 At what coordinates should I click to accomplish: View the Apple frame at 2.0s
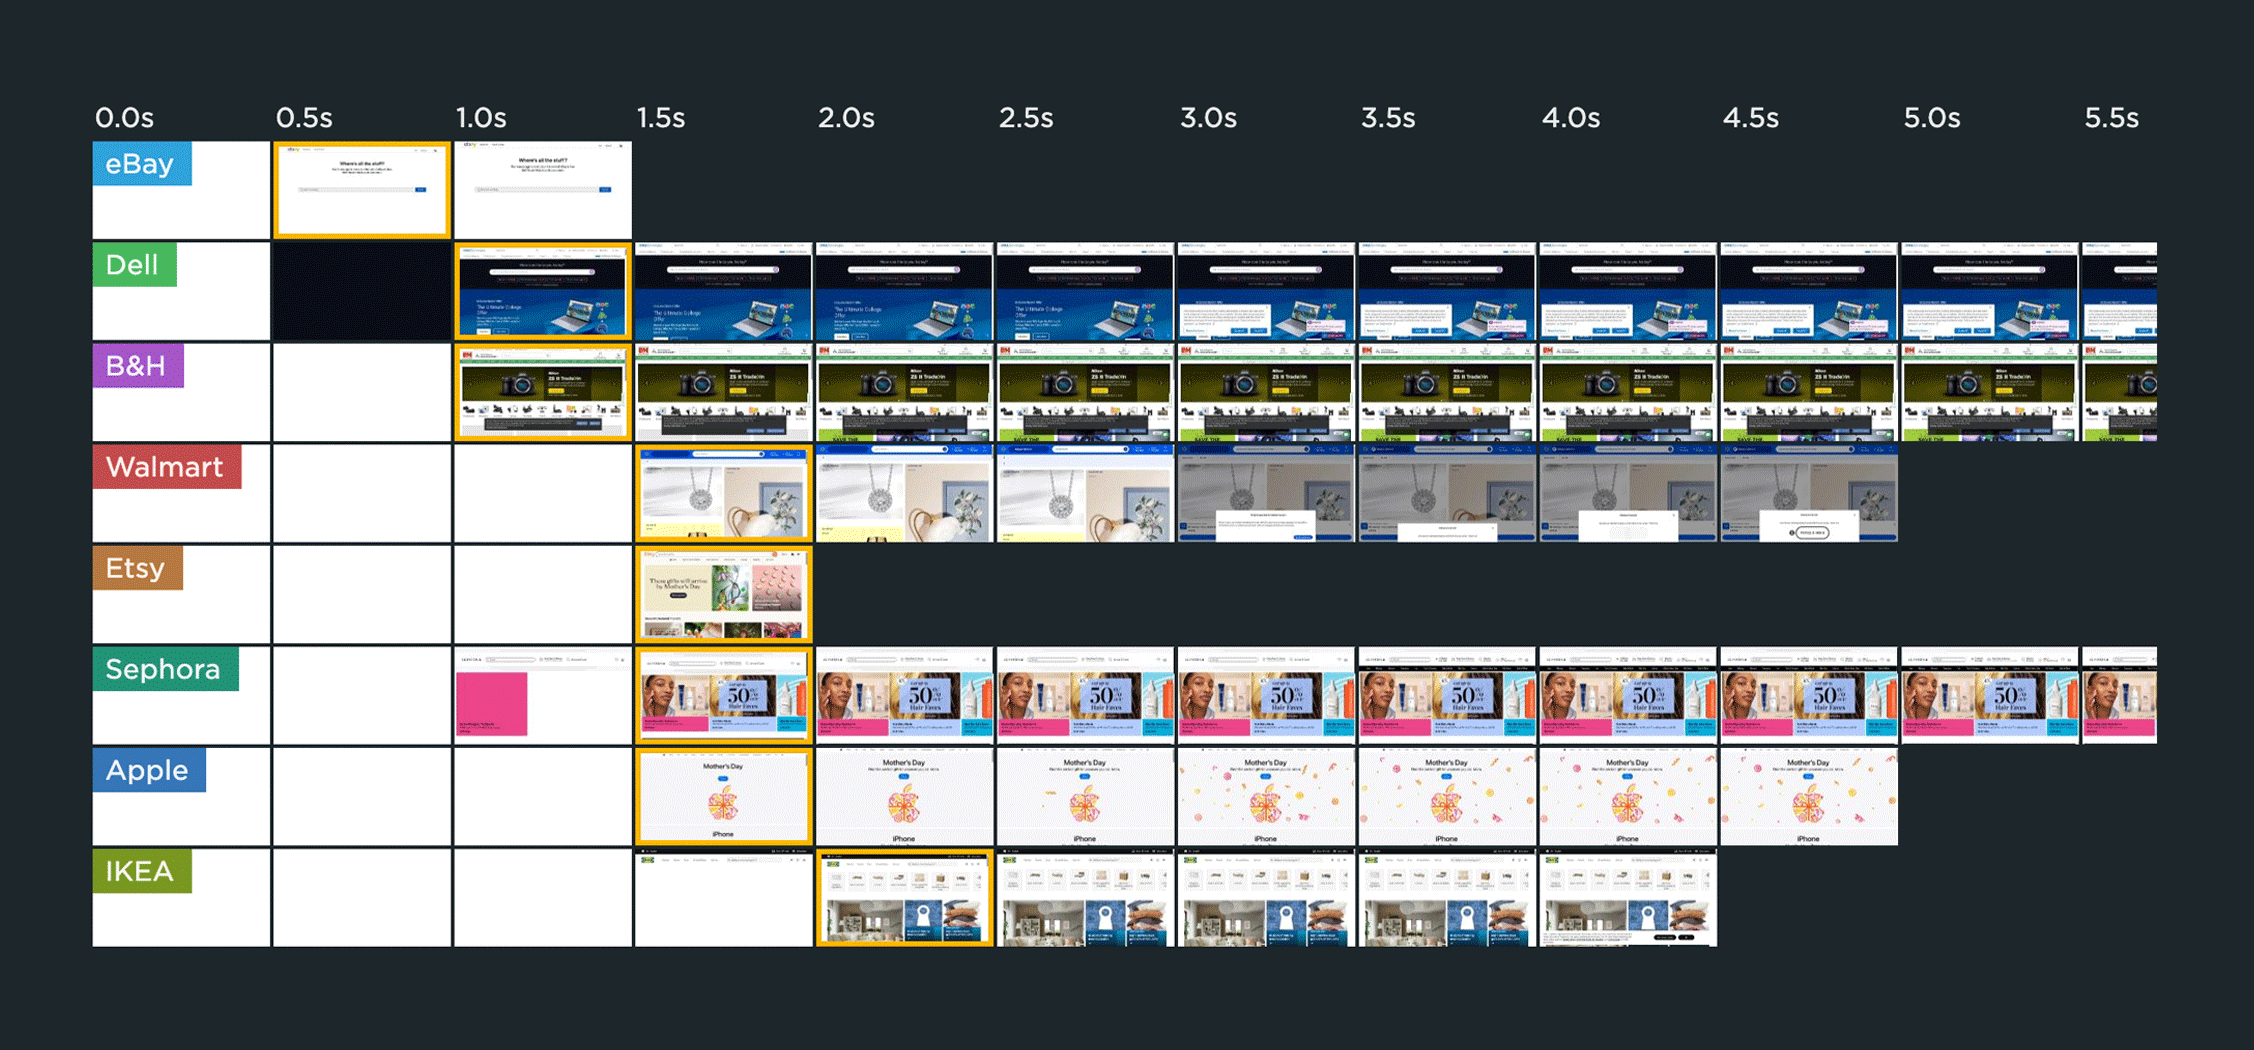(905, 796)
